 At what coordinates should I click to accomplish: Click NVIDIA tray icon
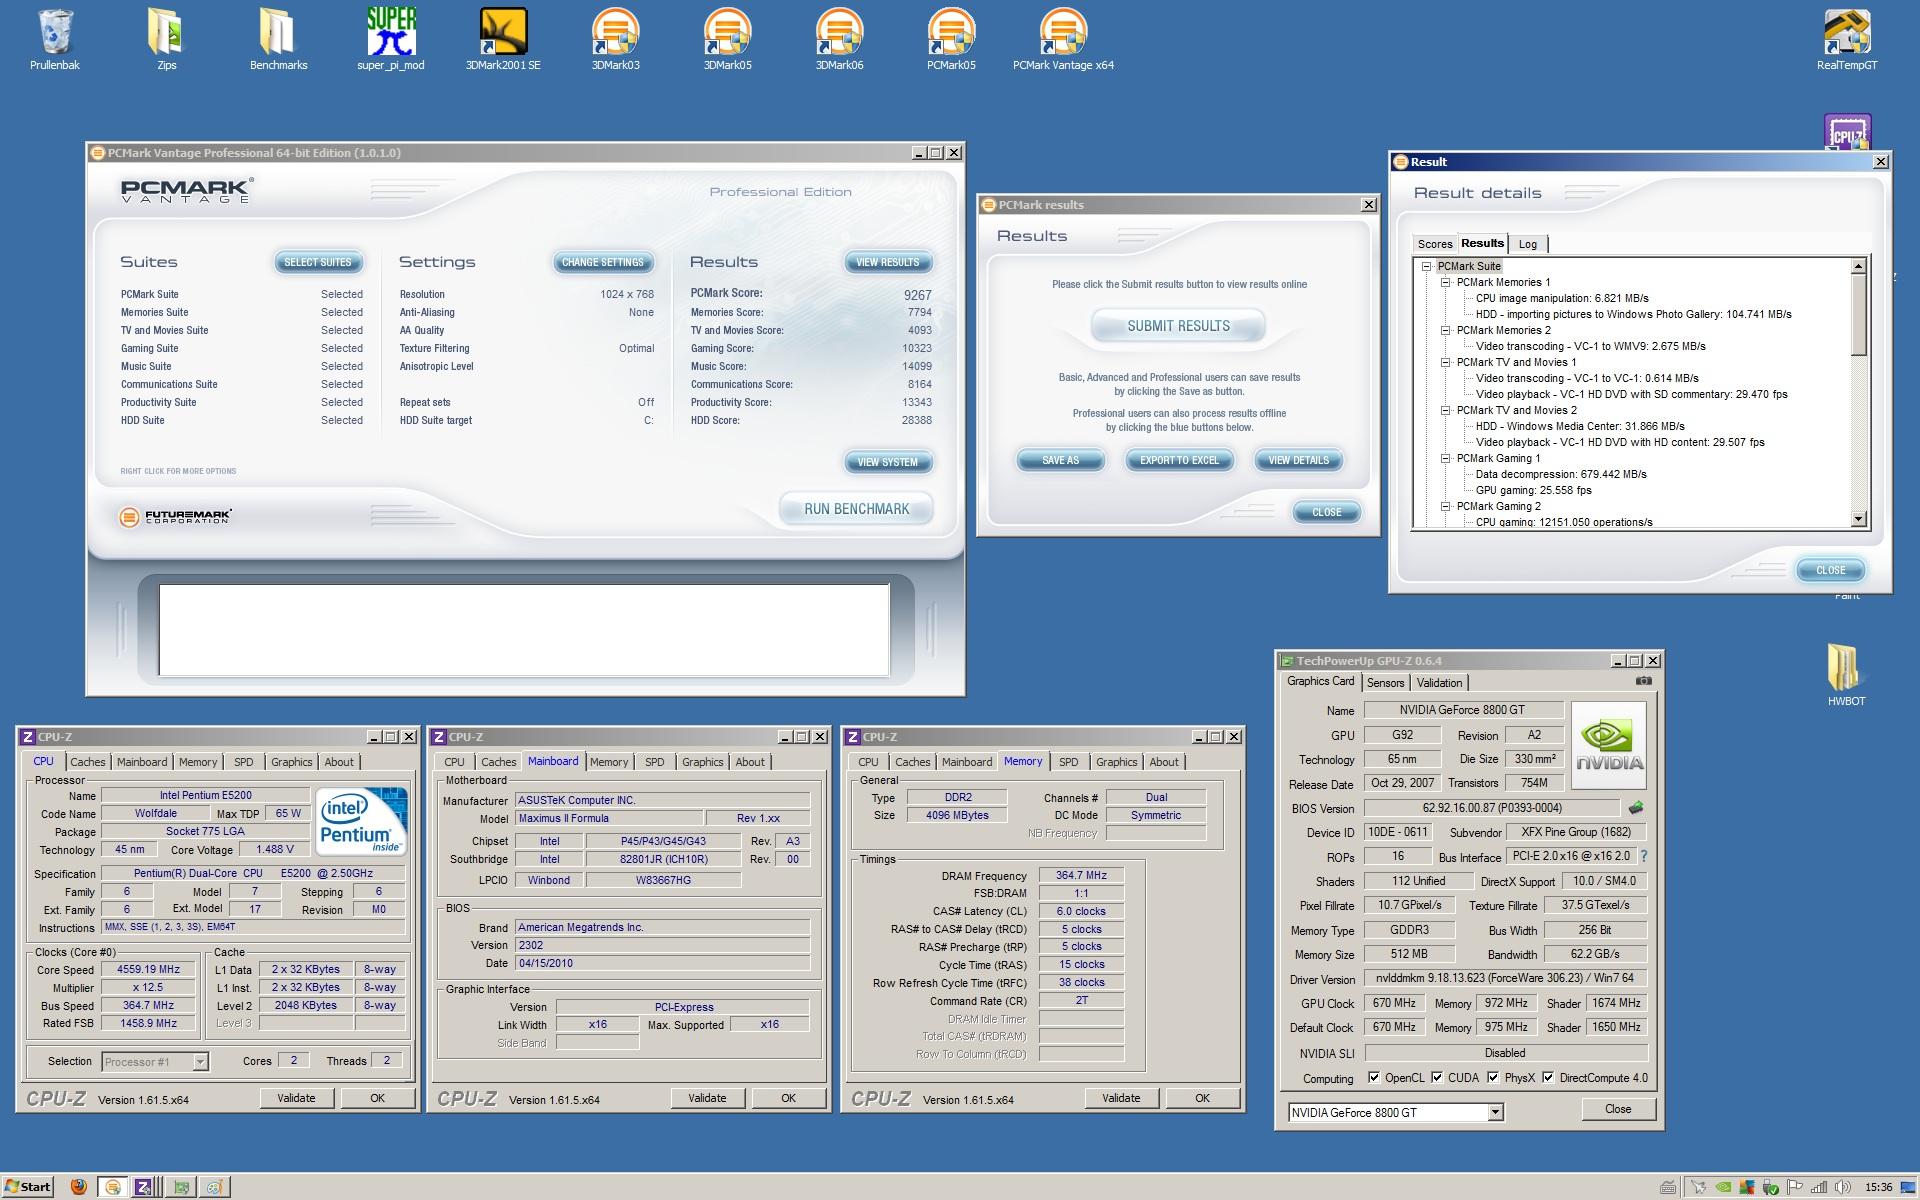tap(1723, 1187)
